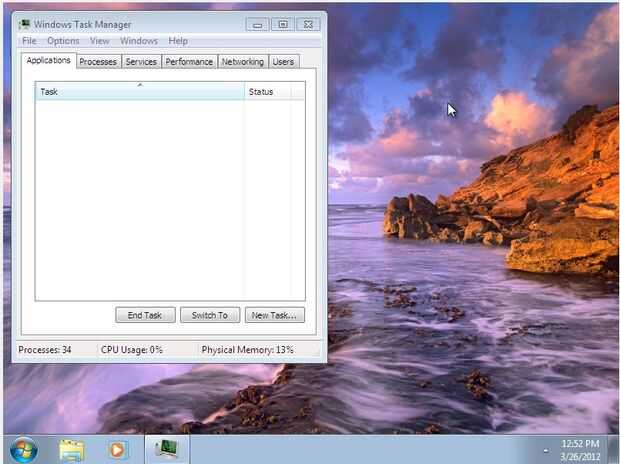Image resolution: width=620 pixels, height=464 pixels.
Task: Sort by the Status column header
Action: (x=268, y=91)
